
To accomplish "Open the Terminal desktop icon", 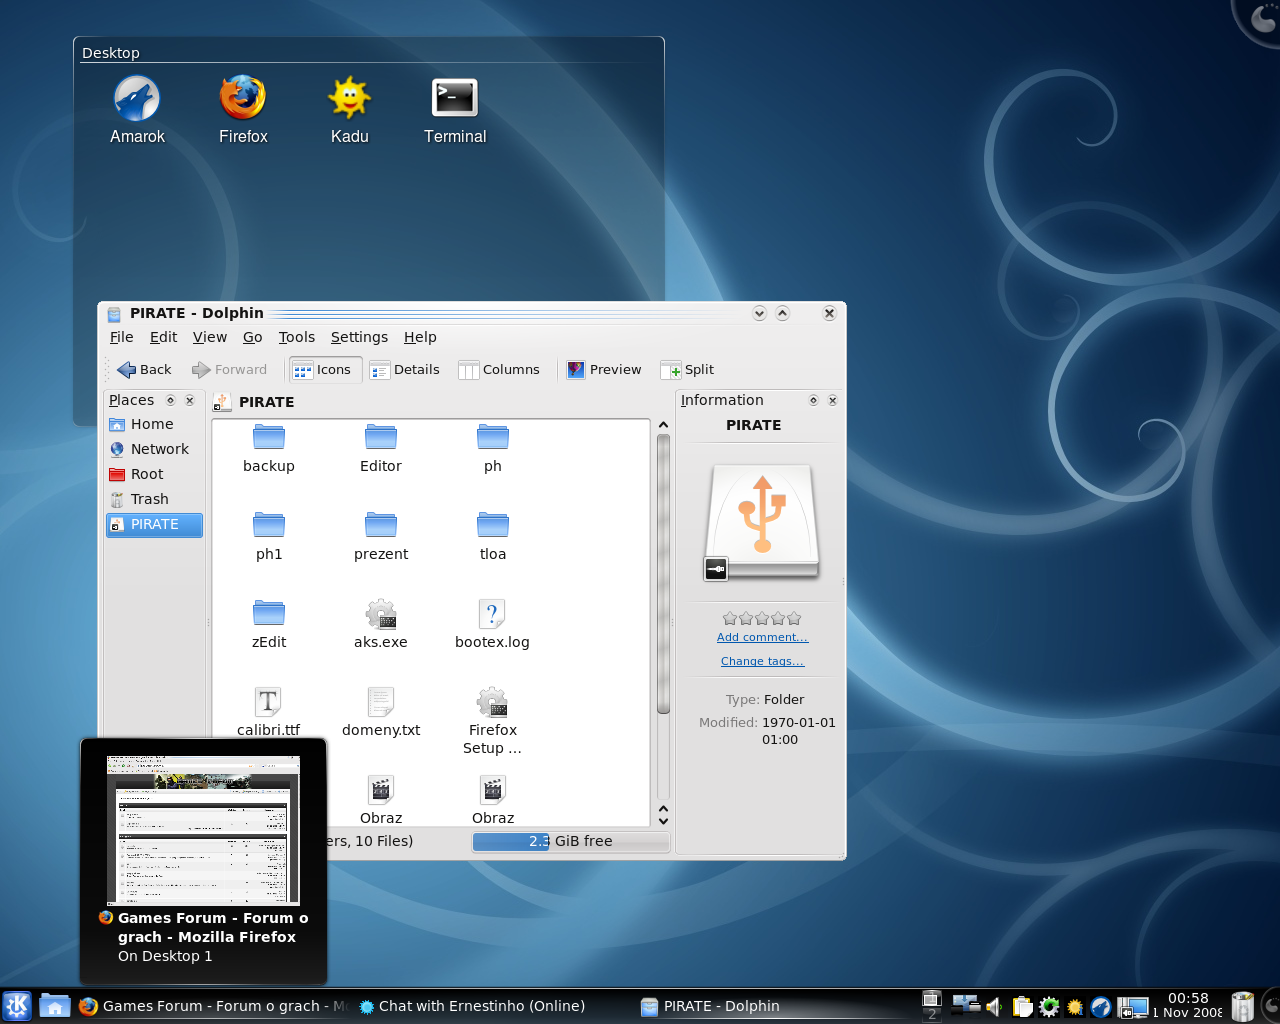I will tap(455, 110).
